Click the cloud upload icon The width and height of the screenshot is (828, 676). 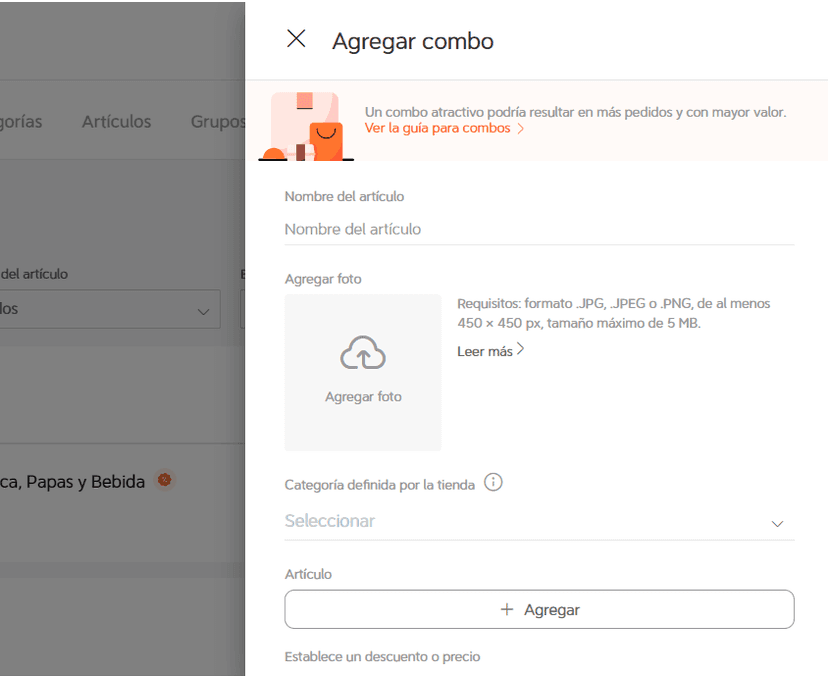click(x=363, y=353)
